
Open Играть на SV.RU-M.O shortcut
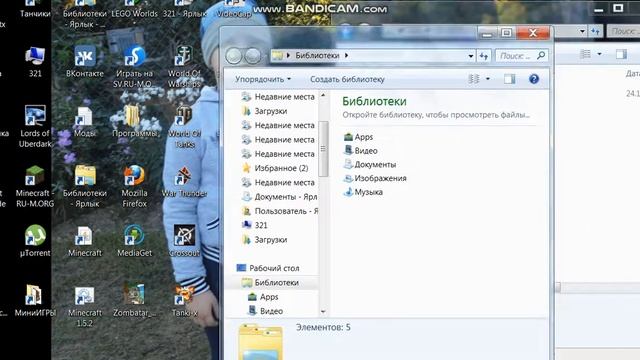134,67
